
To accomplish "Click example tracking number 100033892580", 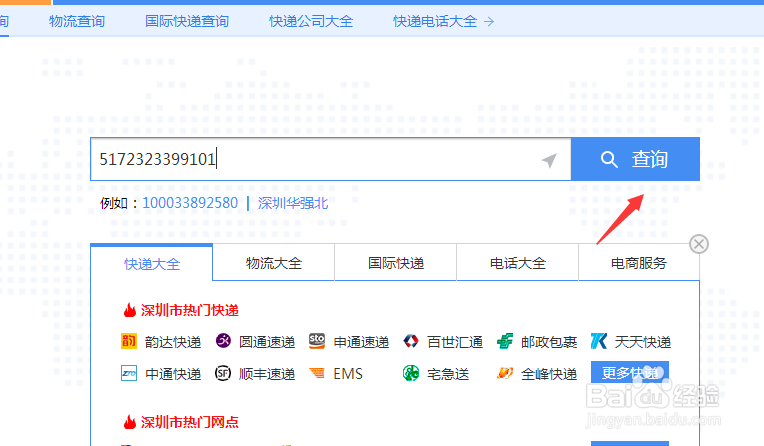I will pyautogui.click(x=190, y=203).
